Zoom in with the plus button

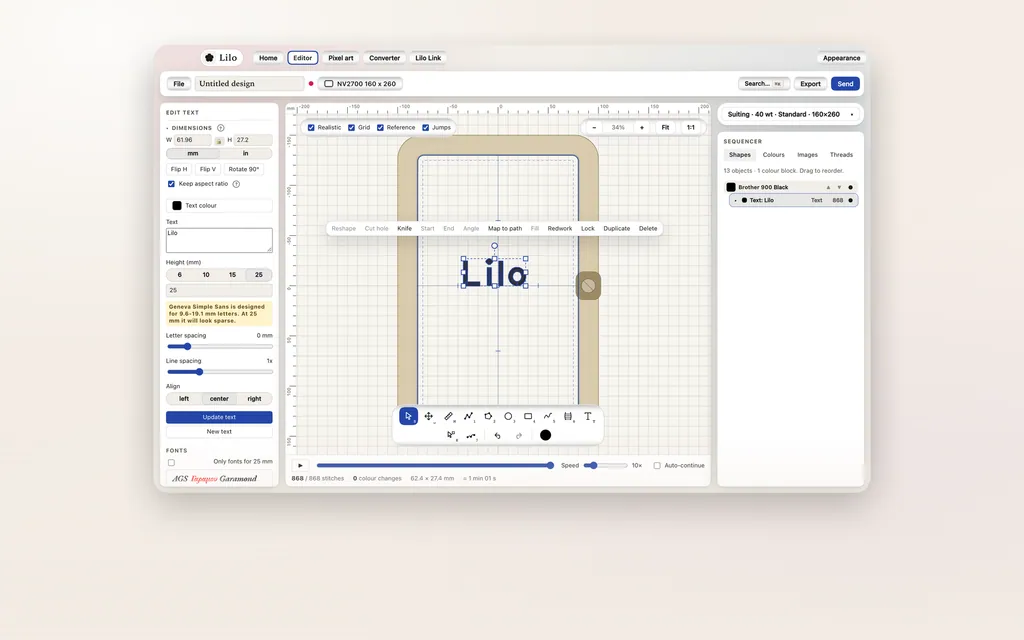click(x=642, y=127)
